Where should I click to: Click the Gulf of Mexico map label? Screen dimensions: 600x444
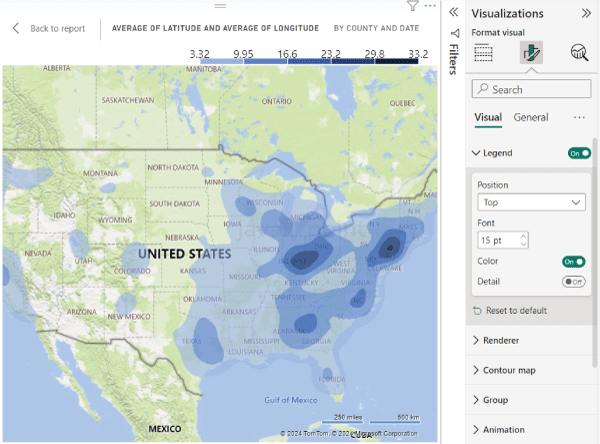[x=291, y=400]
